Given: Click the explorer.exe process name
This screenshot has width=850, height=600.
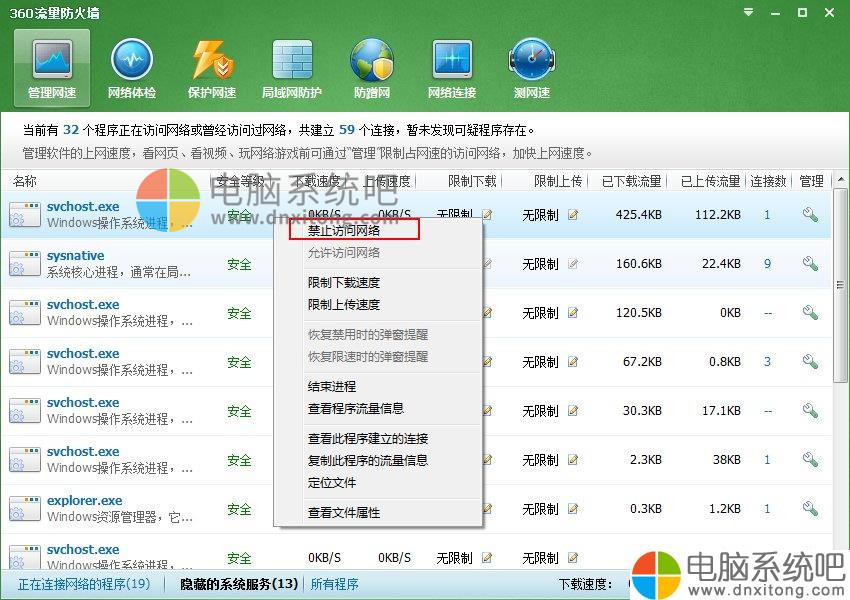Looking at the screenshot, I should point(85,500).
